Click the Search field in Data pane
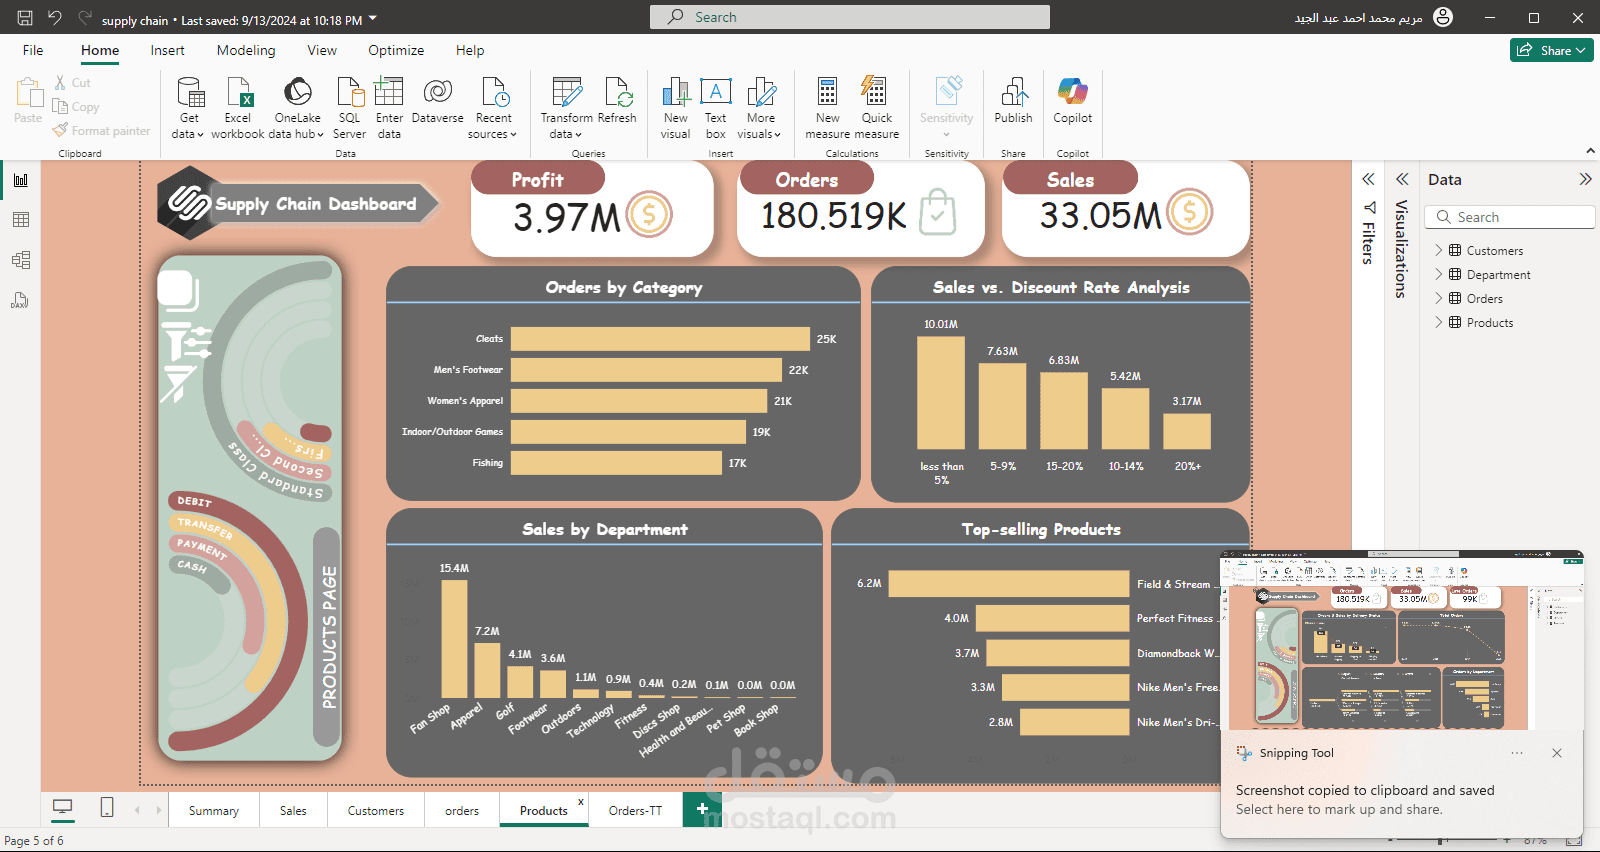This screenshot has height=852, width=1600. [x=1510, y=217]
